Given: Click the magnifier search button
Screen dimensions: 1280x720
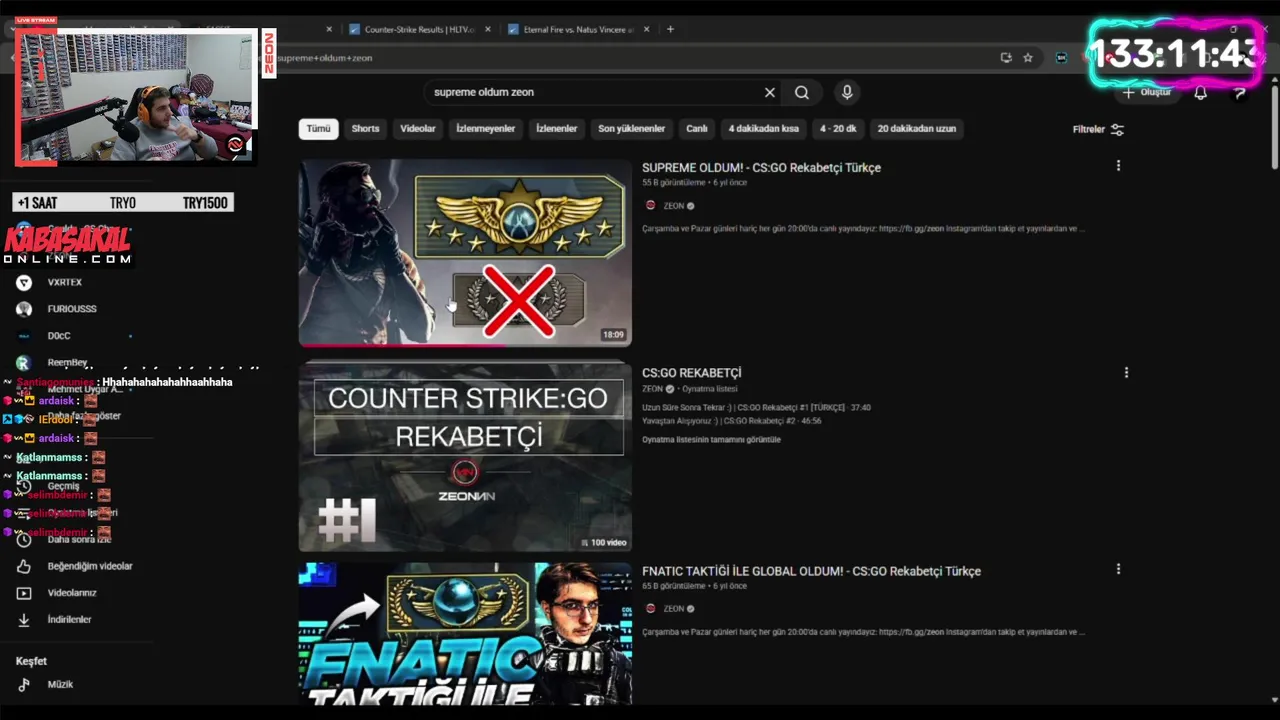Looking at the screenshot, I should [x=802, y=92].
